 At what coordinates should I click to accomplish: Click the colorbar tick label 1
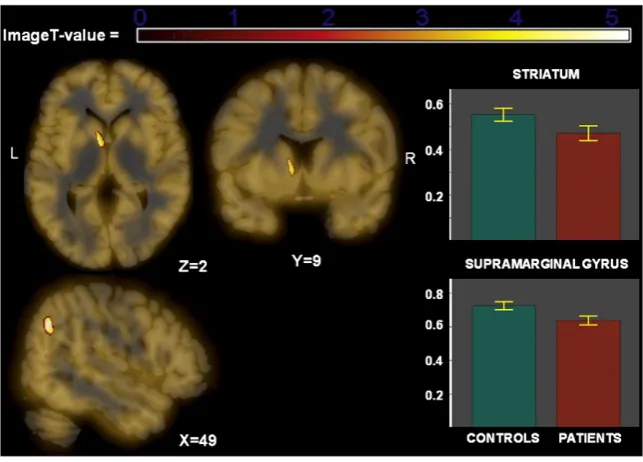234,17
